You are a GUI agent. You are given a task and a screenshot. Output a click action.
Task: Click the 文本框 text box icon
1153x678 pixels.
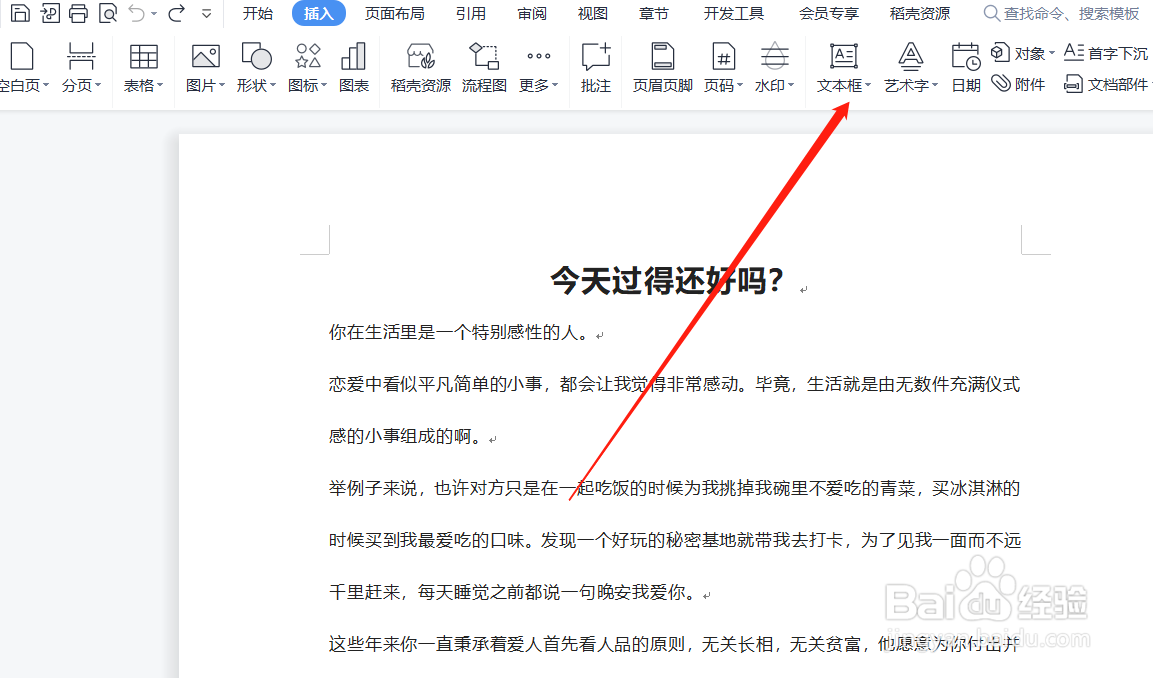pos(843,57)
